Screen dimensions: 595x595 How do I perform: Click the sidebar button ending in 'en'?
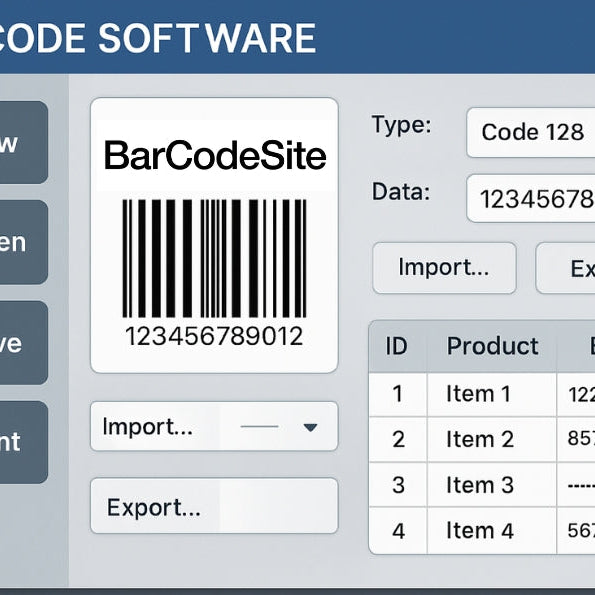[x=24, y=242]
